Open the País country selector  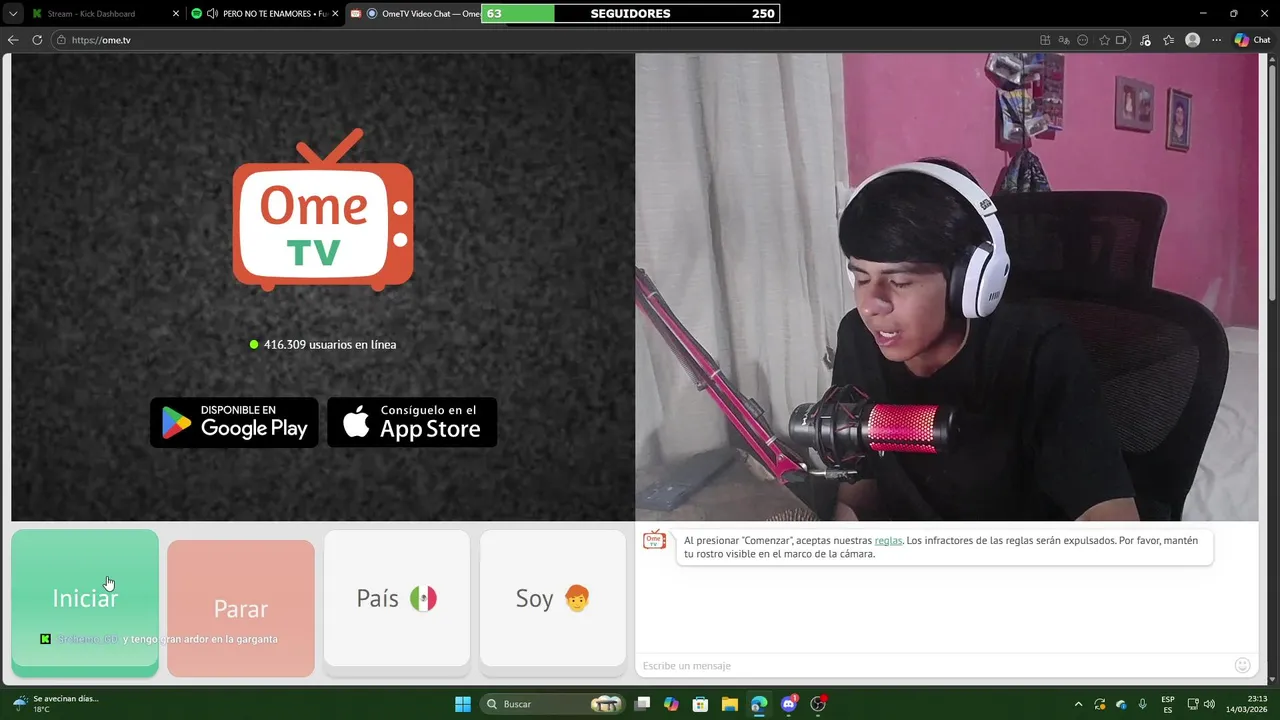point(397,598)
